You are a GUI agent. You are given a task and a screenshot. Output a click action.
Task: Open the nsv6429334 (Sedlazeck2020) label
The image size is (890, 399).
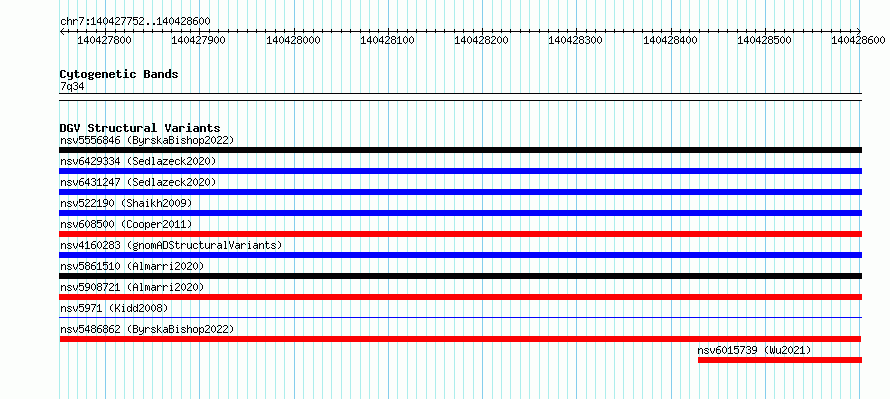(138, 161)
